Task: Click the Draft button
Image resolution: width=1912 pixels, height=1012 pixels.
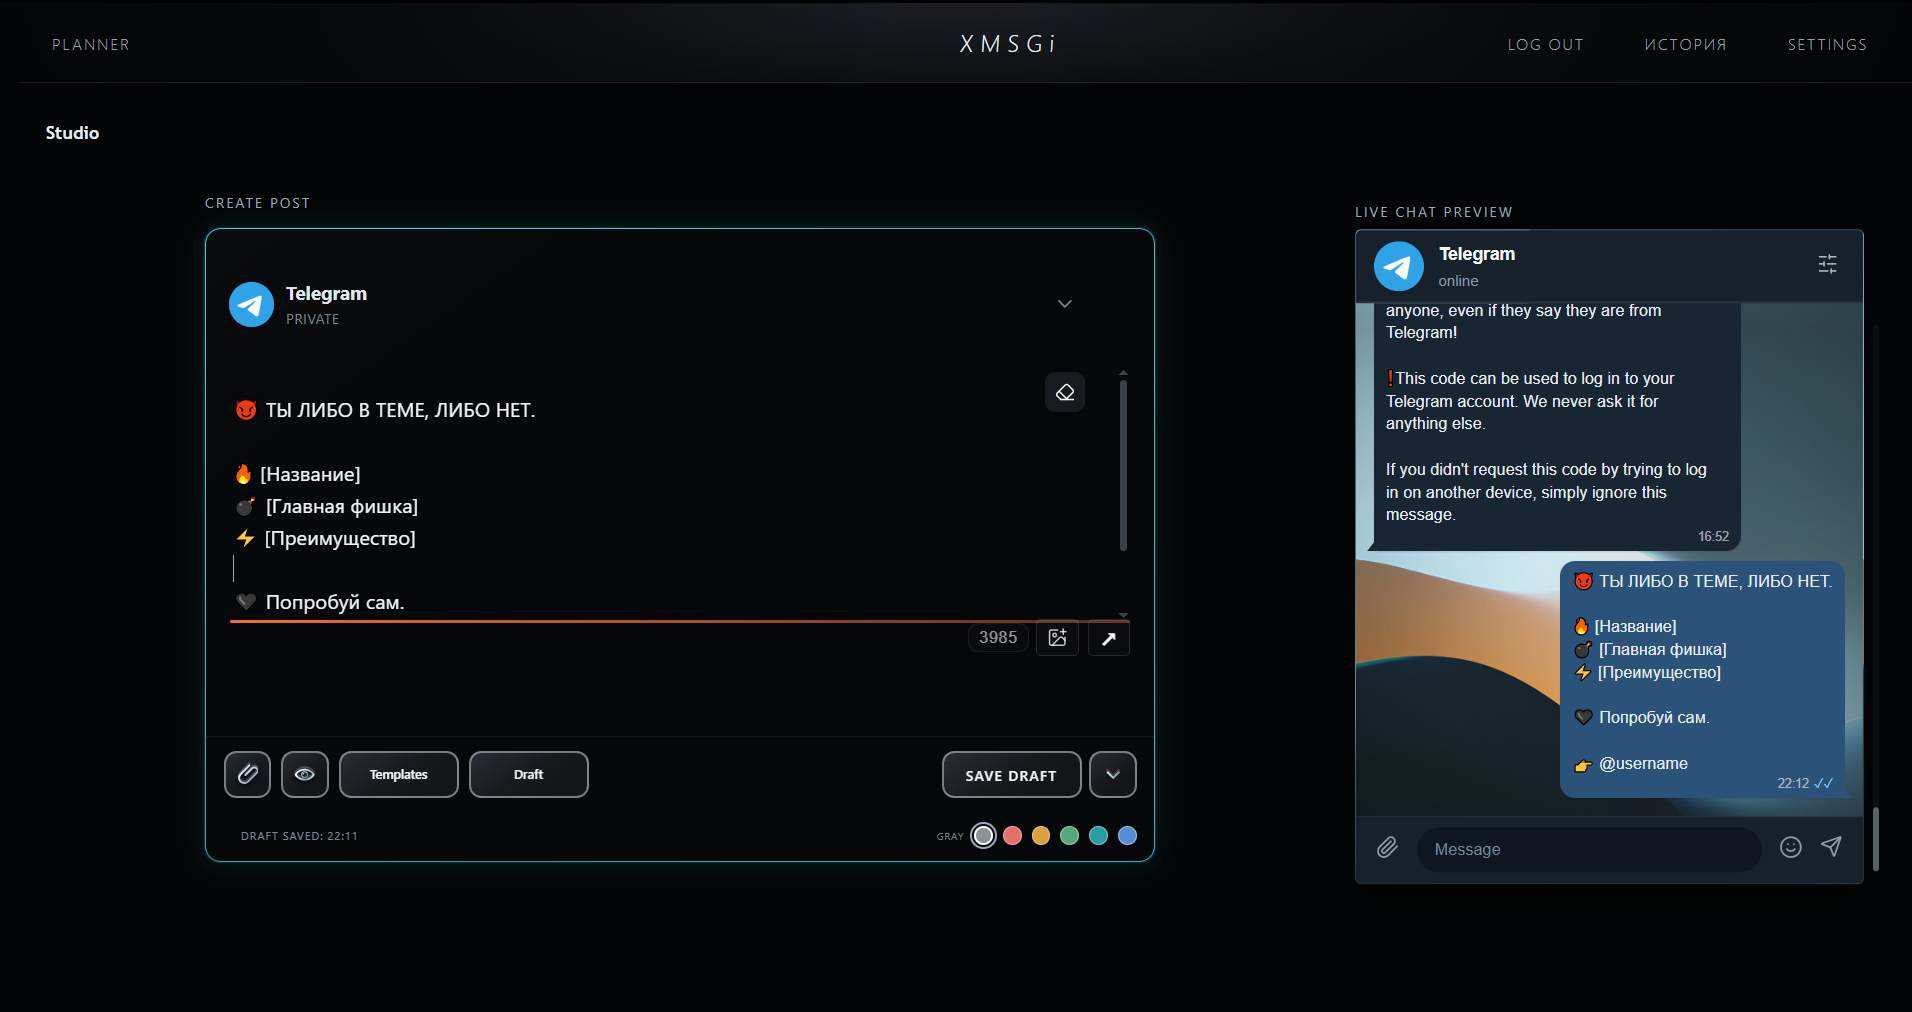Action: [529, 774]
